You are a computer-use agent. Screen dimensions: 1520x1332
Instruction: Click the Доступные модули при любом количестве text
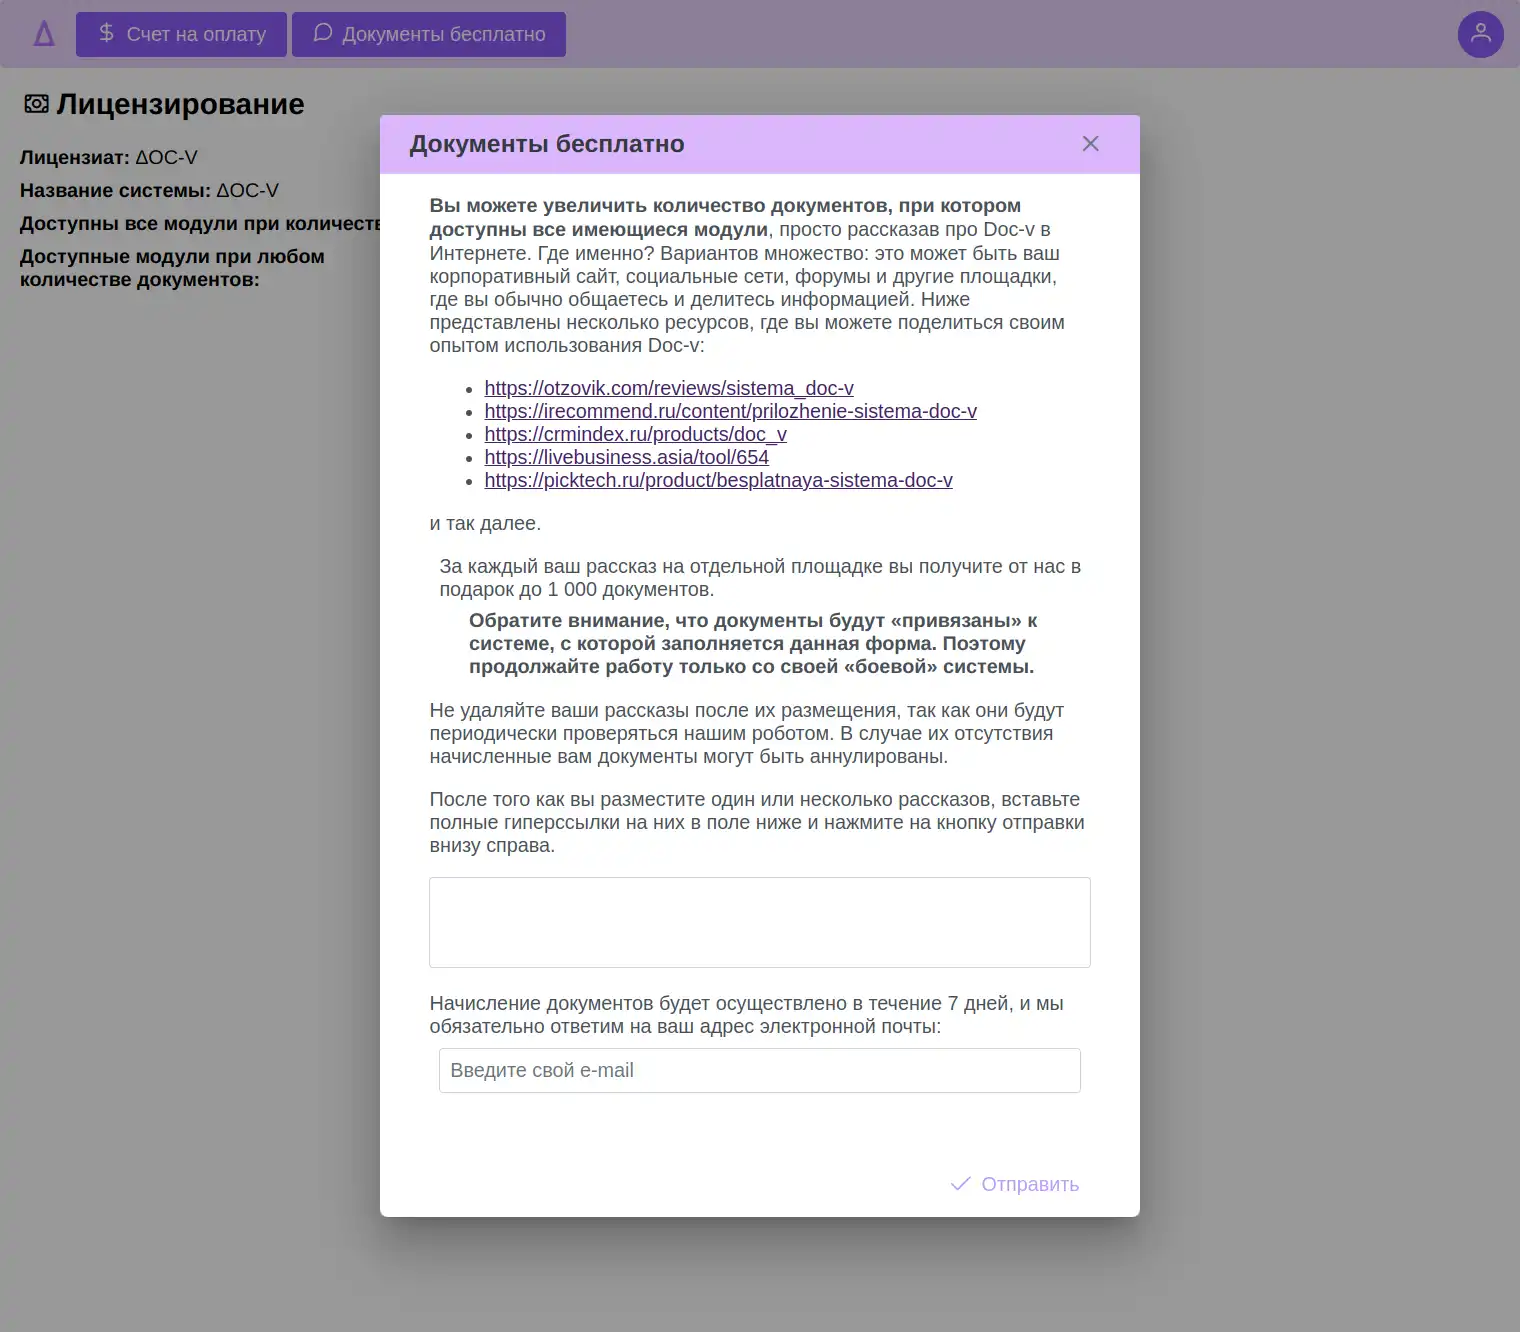172,268
